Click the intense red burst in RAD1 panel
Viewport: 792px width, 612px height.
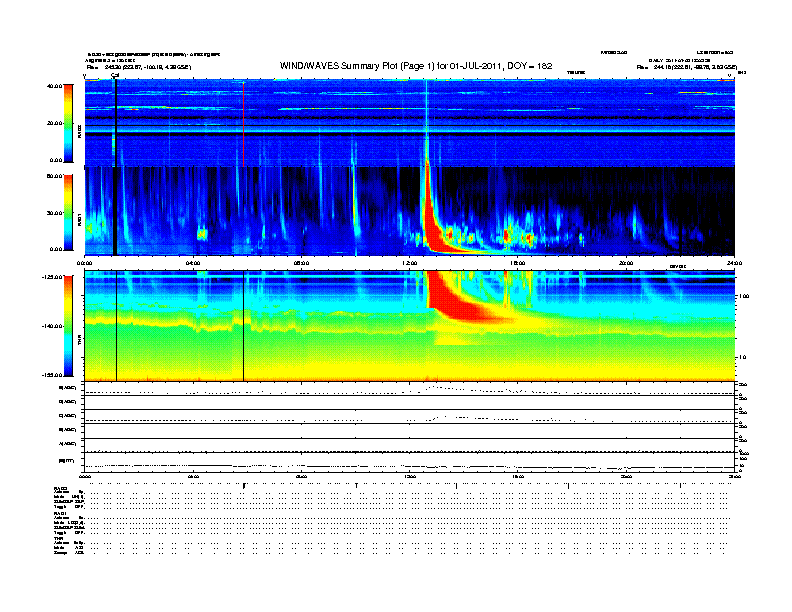coord(433,217)
